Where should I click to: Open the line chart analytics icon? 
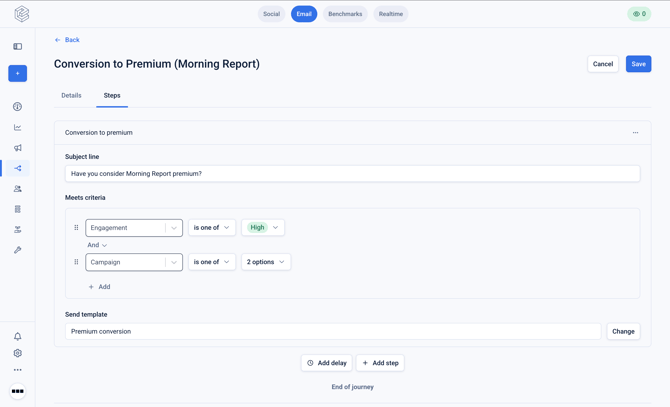18,127
